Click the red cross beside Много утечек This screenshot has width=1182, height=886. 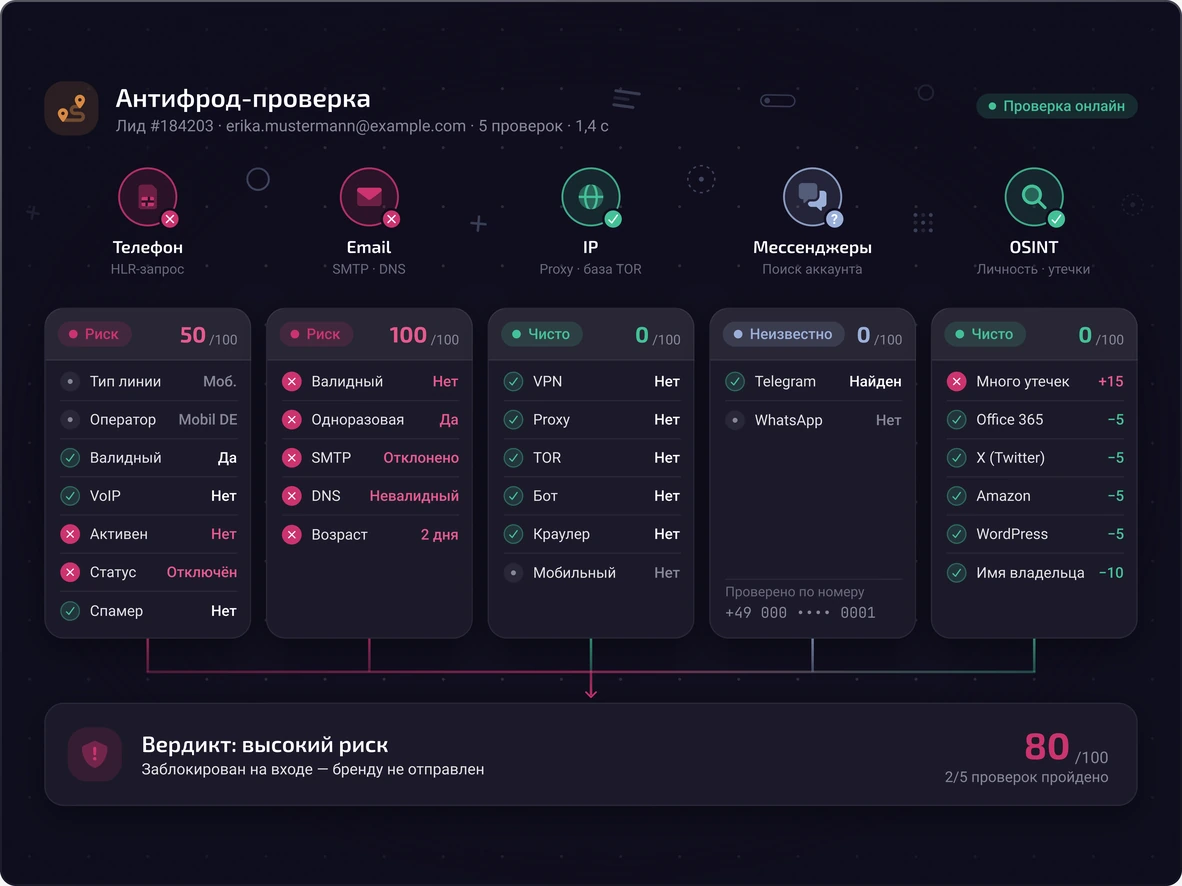click(x=957, y=382)
